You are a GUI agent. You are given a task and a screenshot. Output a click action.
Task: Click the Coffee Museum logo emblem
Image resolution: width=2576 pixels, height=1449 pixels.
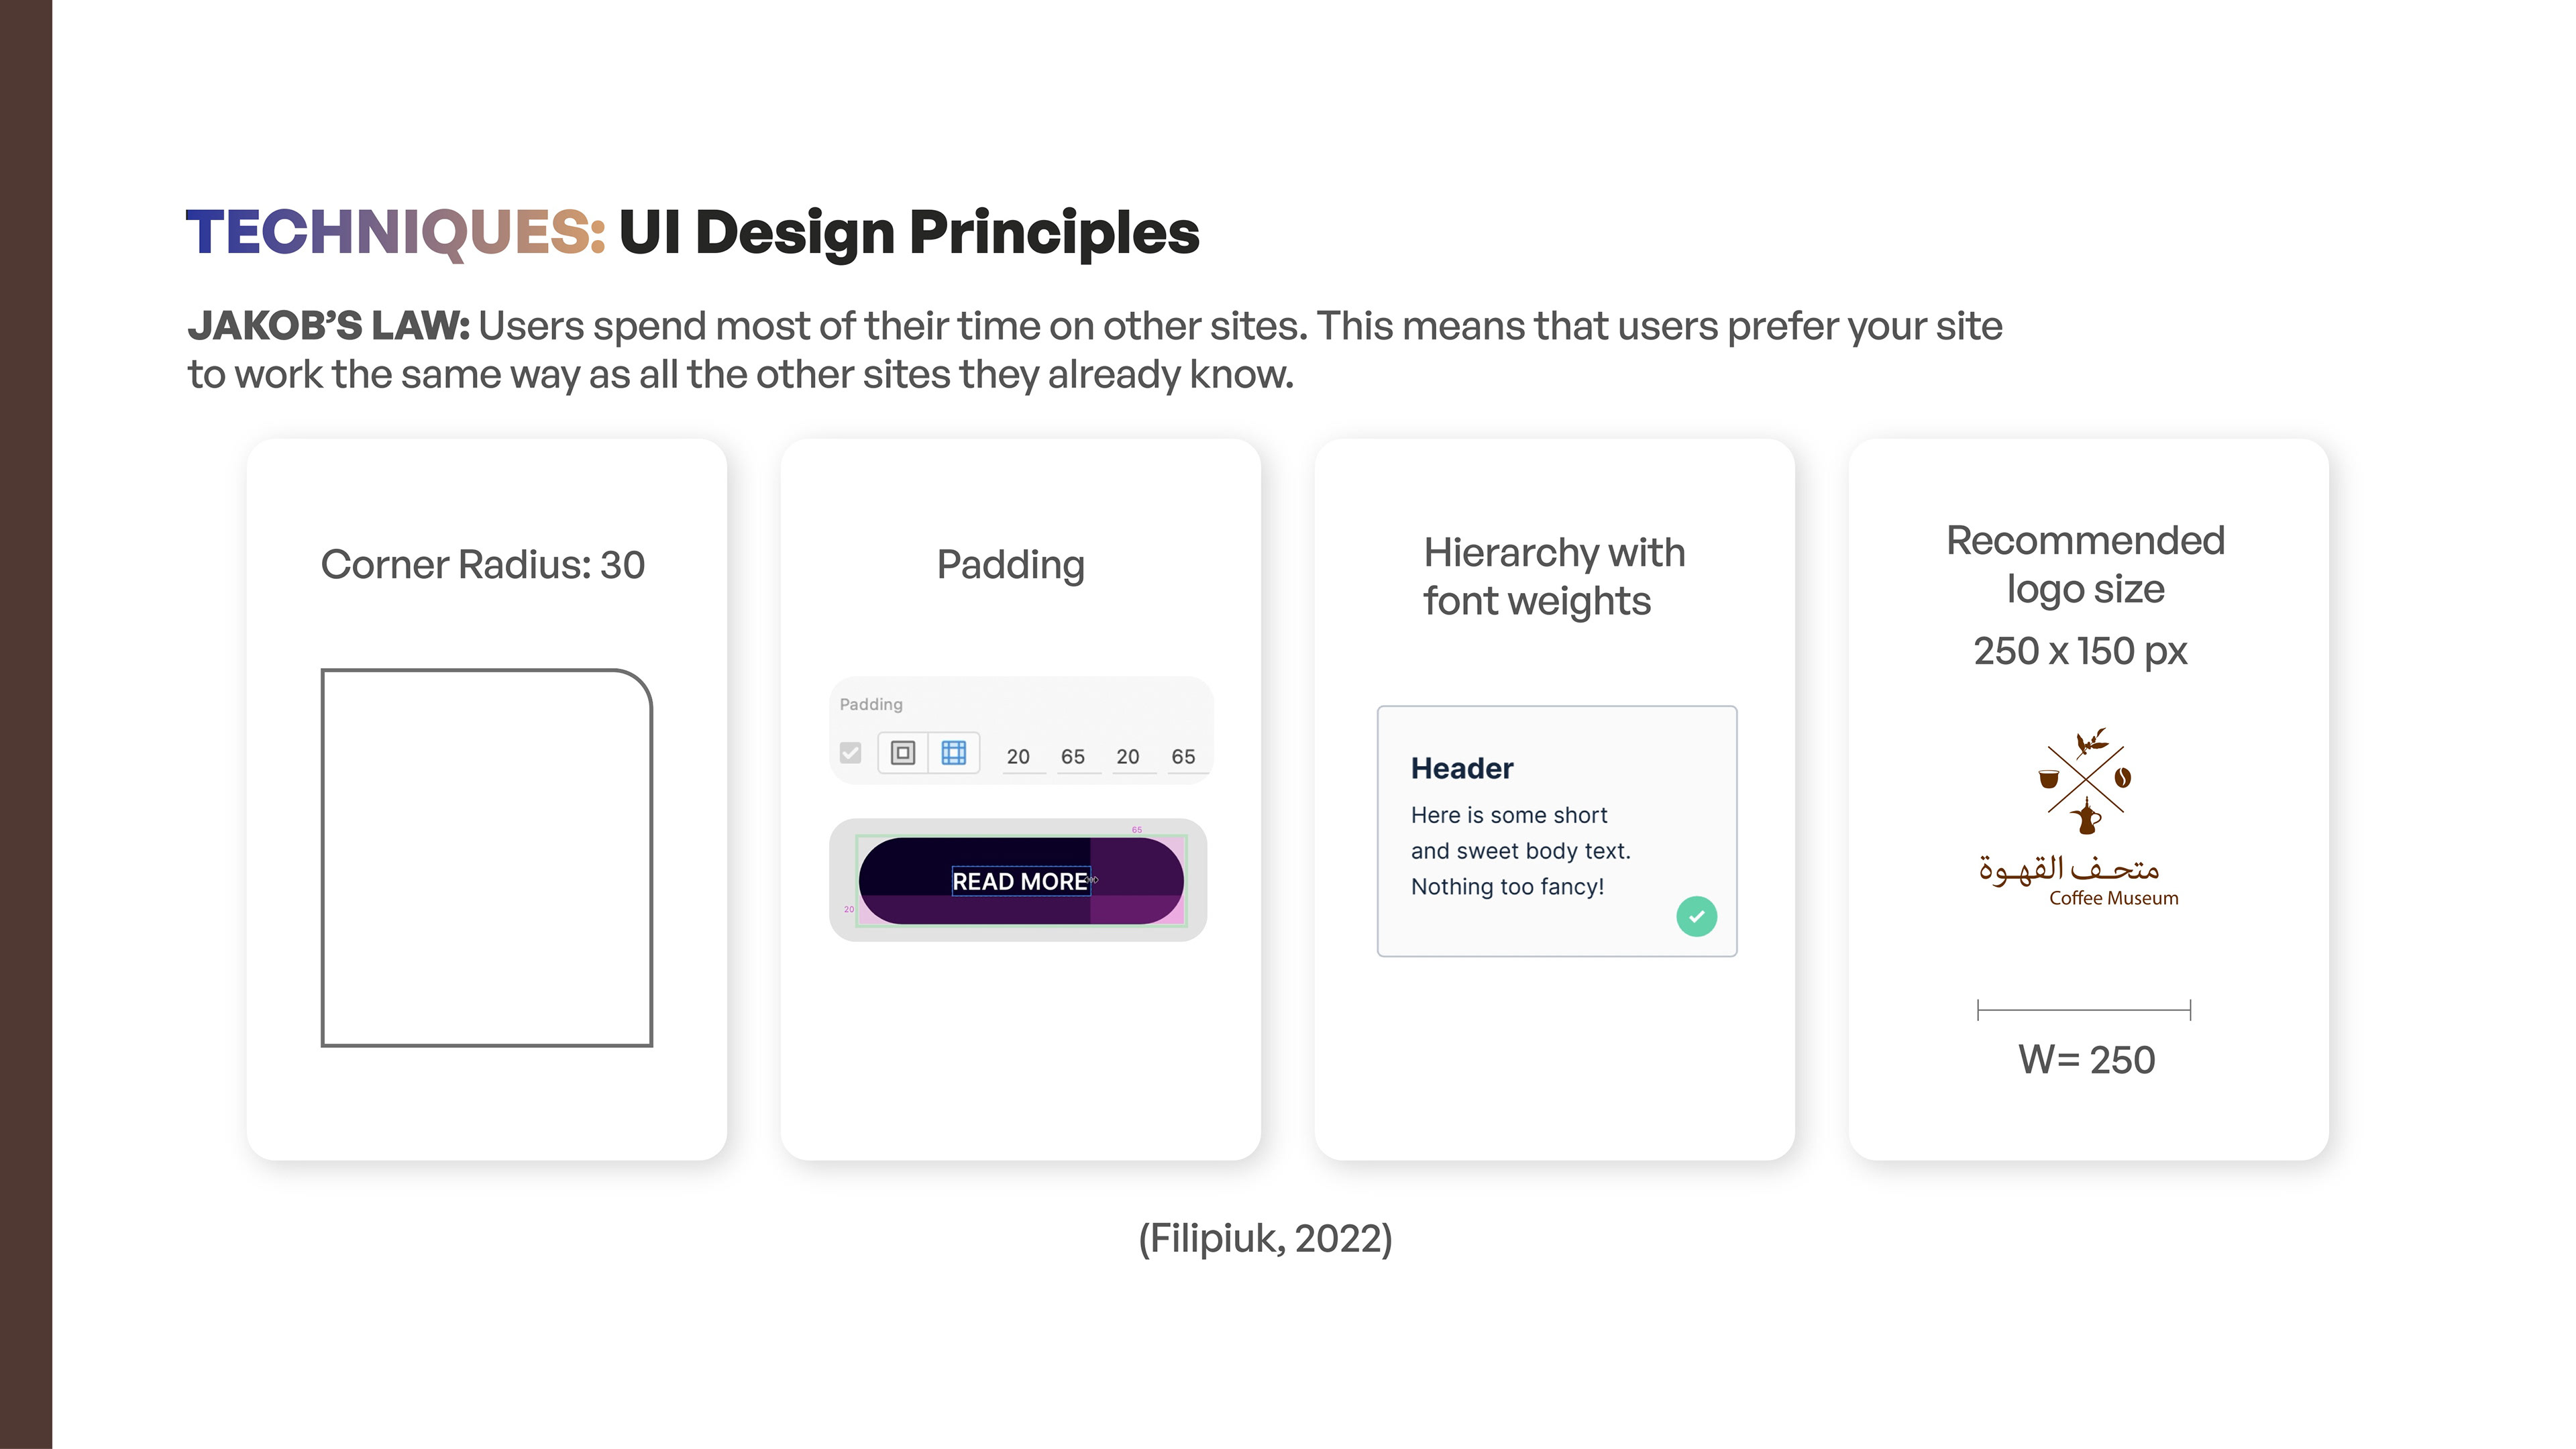tap(2086, 782)
